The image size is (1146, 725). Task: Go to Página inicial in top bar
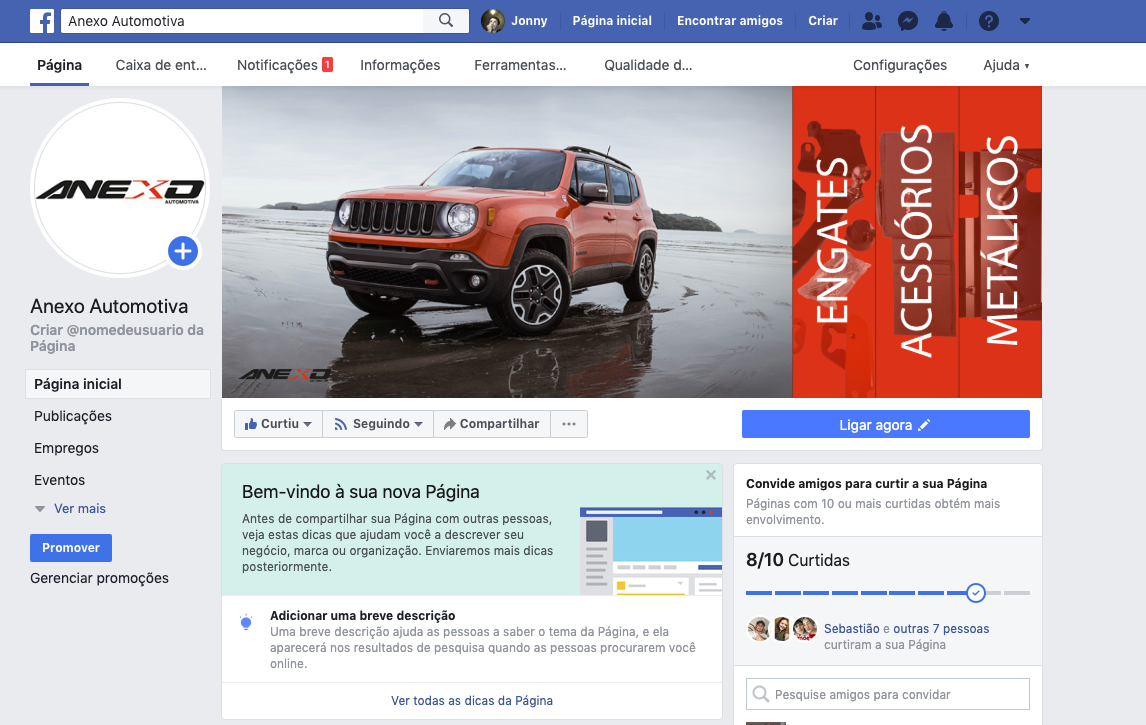612,21
